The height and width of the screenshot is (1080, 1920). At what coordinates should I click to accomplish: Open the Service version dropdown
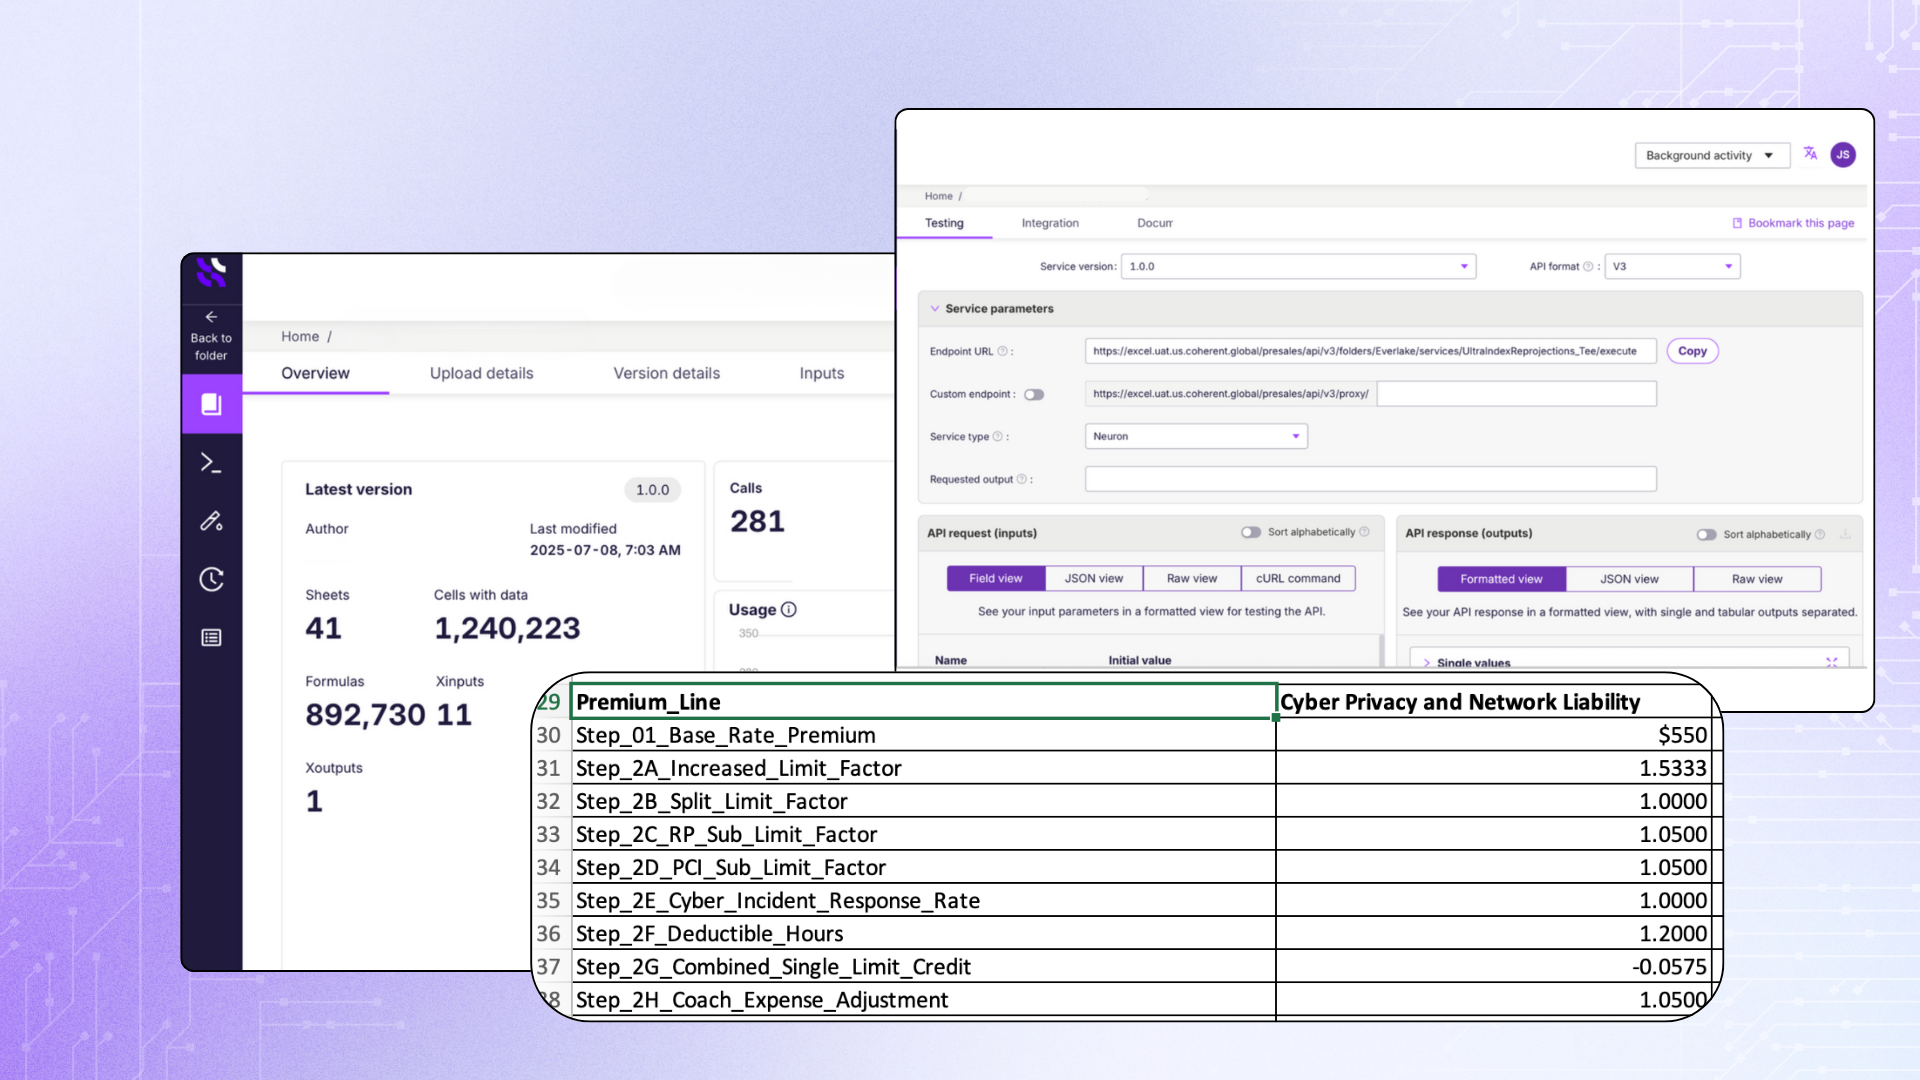tap(1463, 266)
